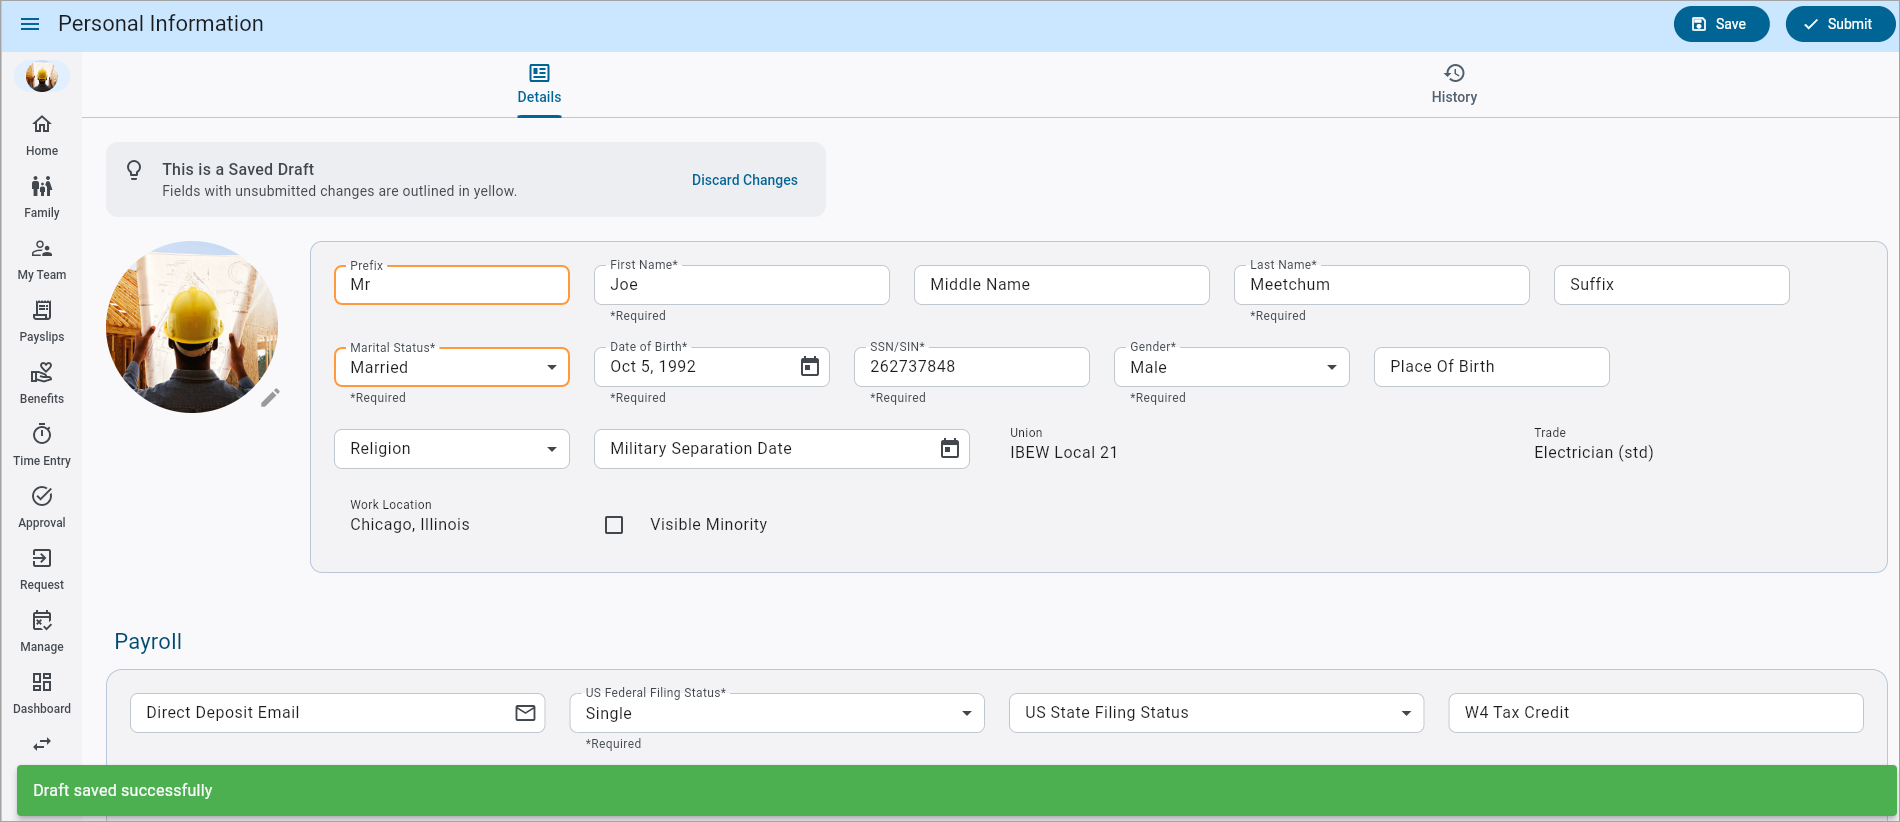Click the Save button
Image resolution: width=1900 pixels, height=822 pixels.
(x=1720, y=24)
